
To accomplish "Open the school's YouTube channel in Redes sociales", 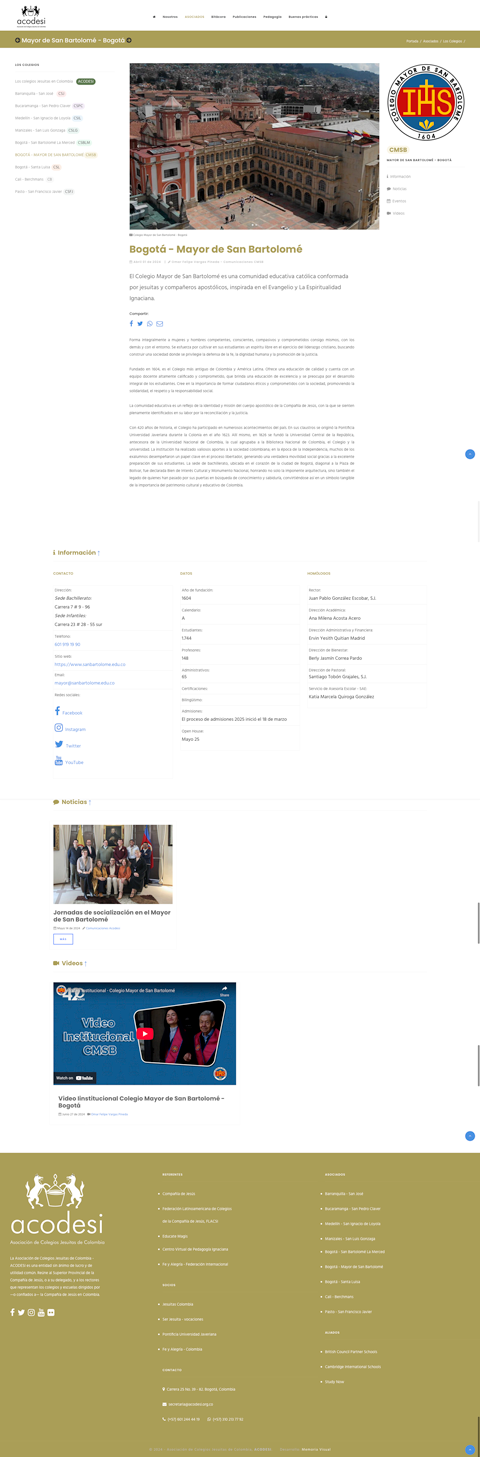I will (69, 761).
